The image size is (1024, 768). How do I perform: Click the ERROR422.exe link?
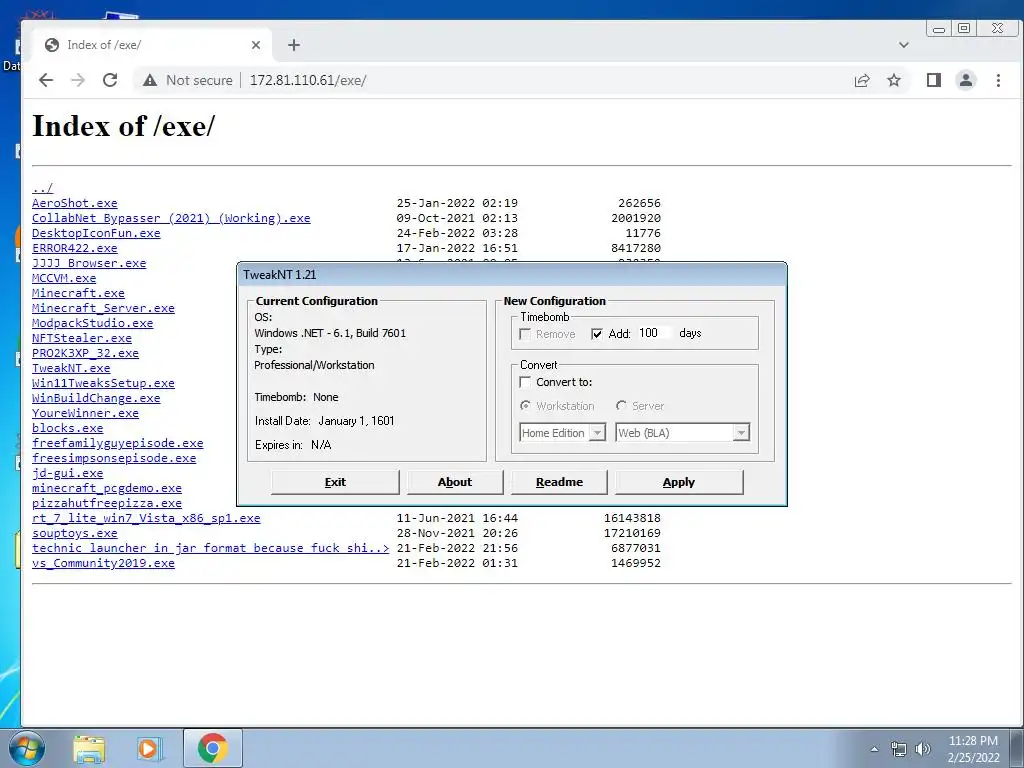pyautogui.click(x=74, y=248)
